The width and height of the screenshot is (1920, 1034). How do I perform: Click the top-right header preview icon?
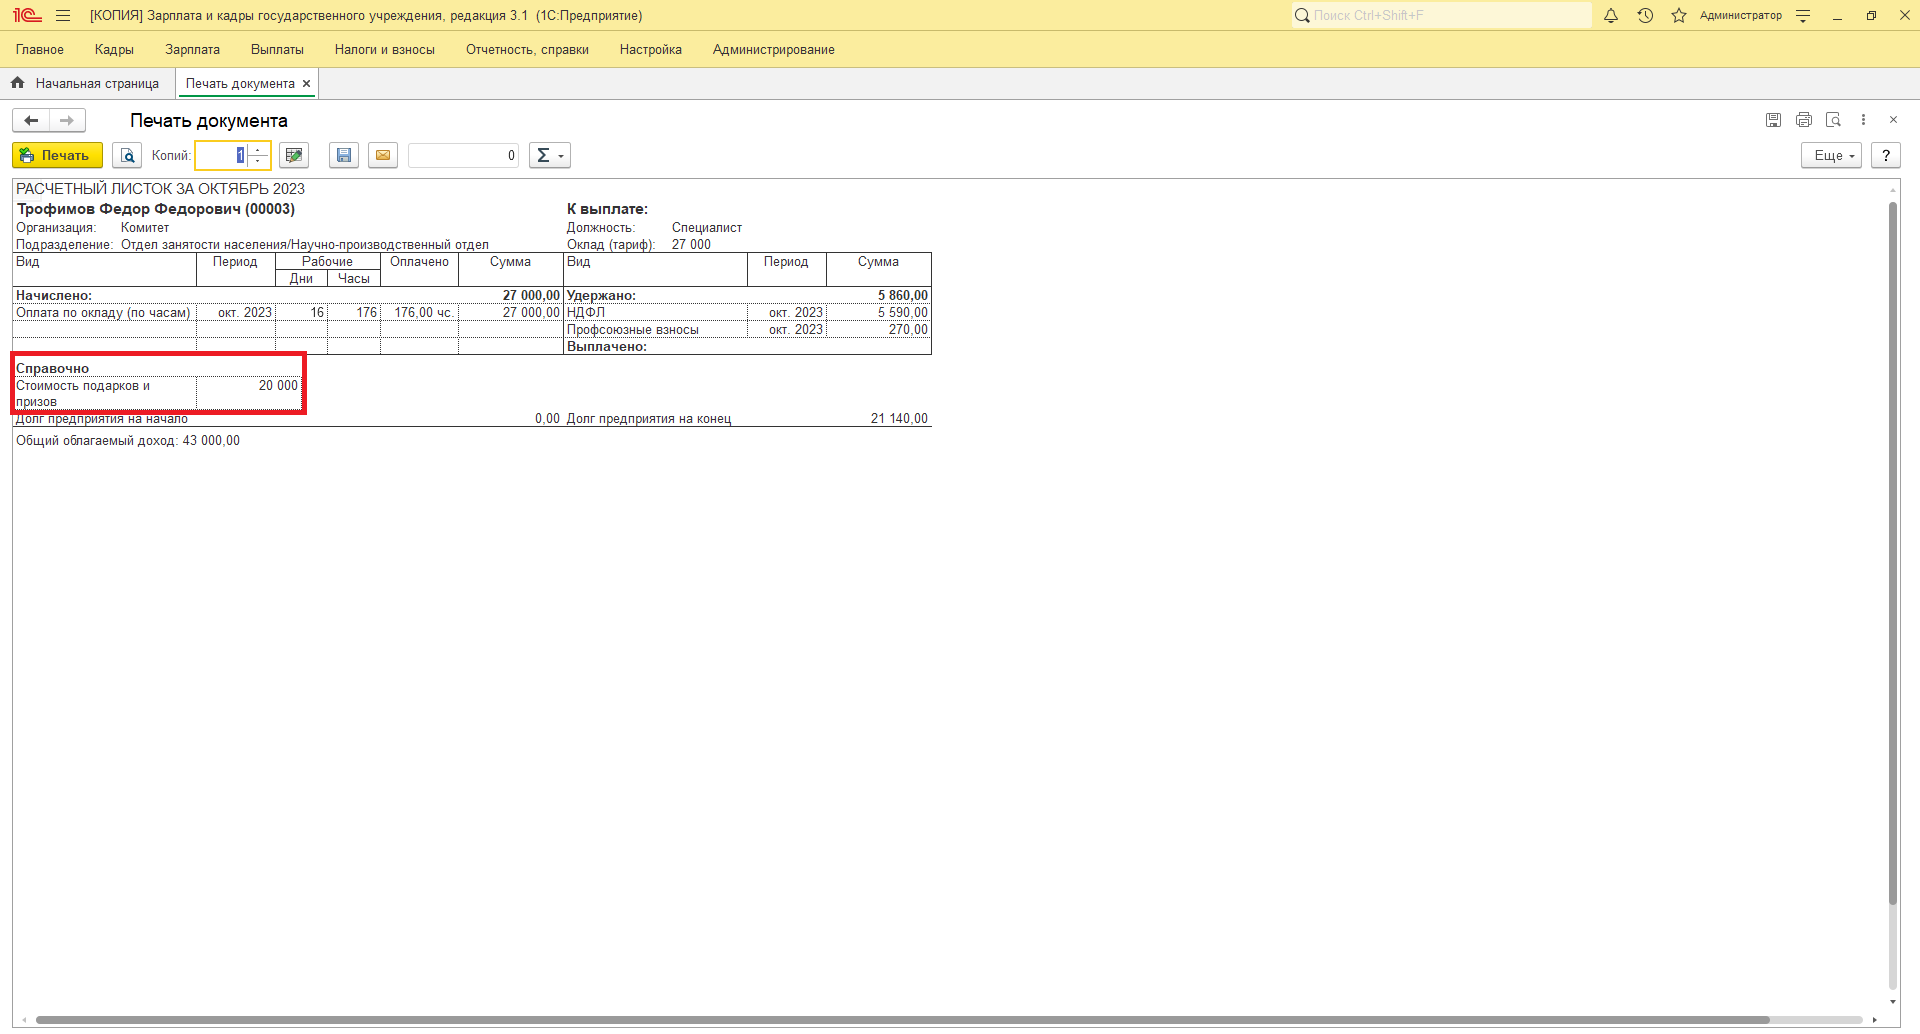pyautogui.click(x=1833, y=120)
